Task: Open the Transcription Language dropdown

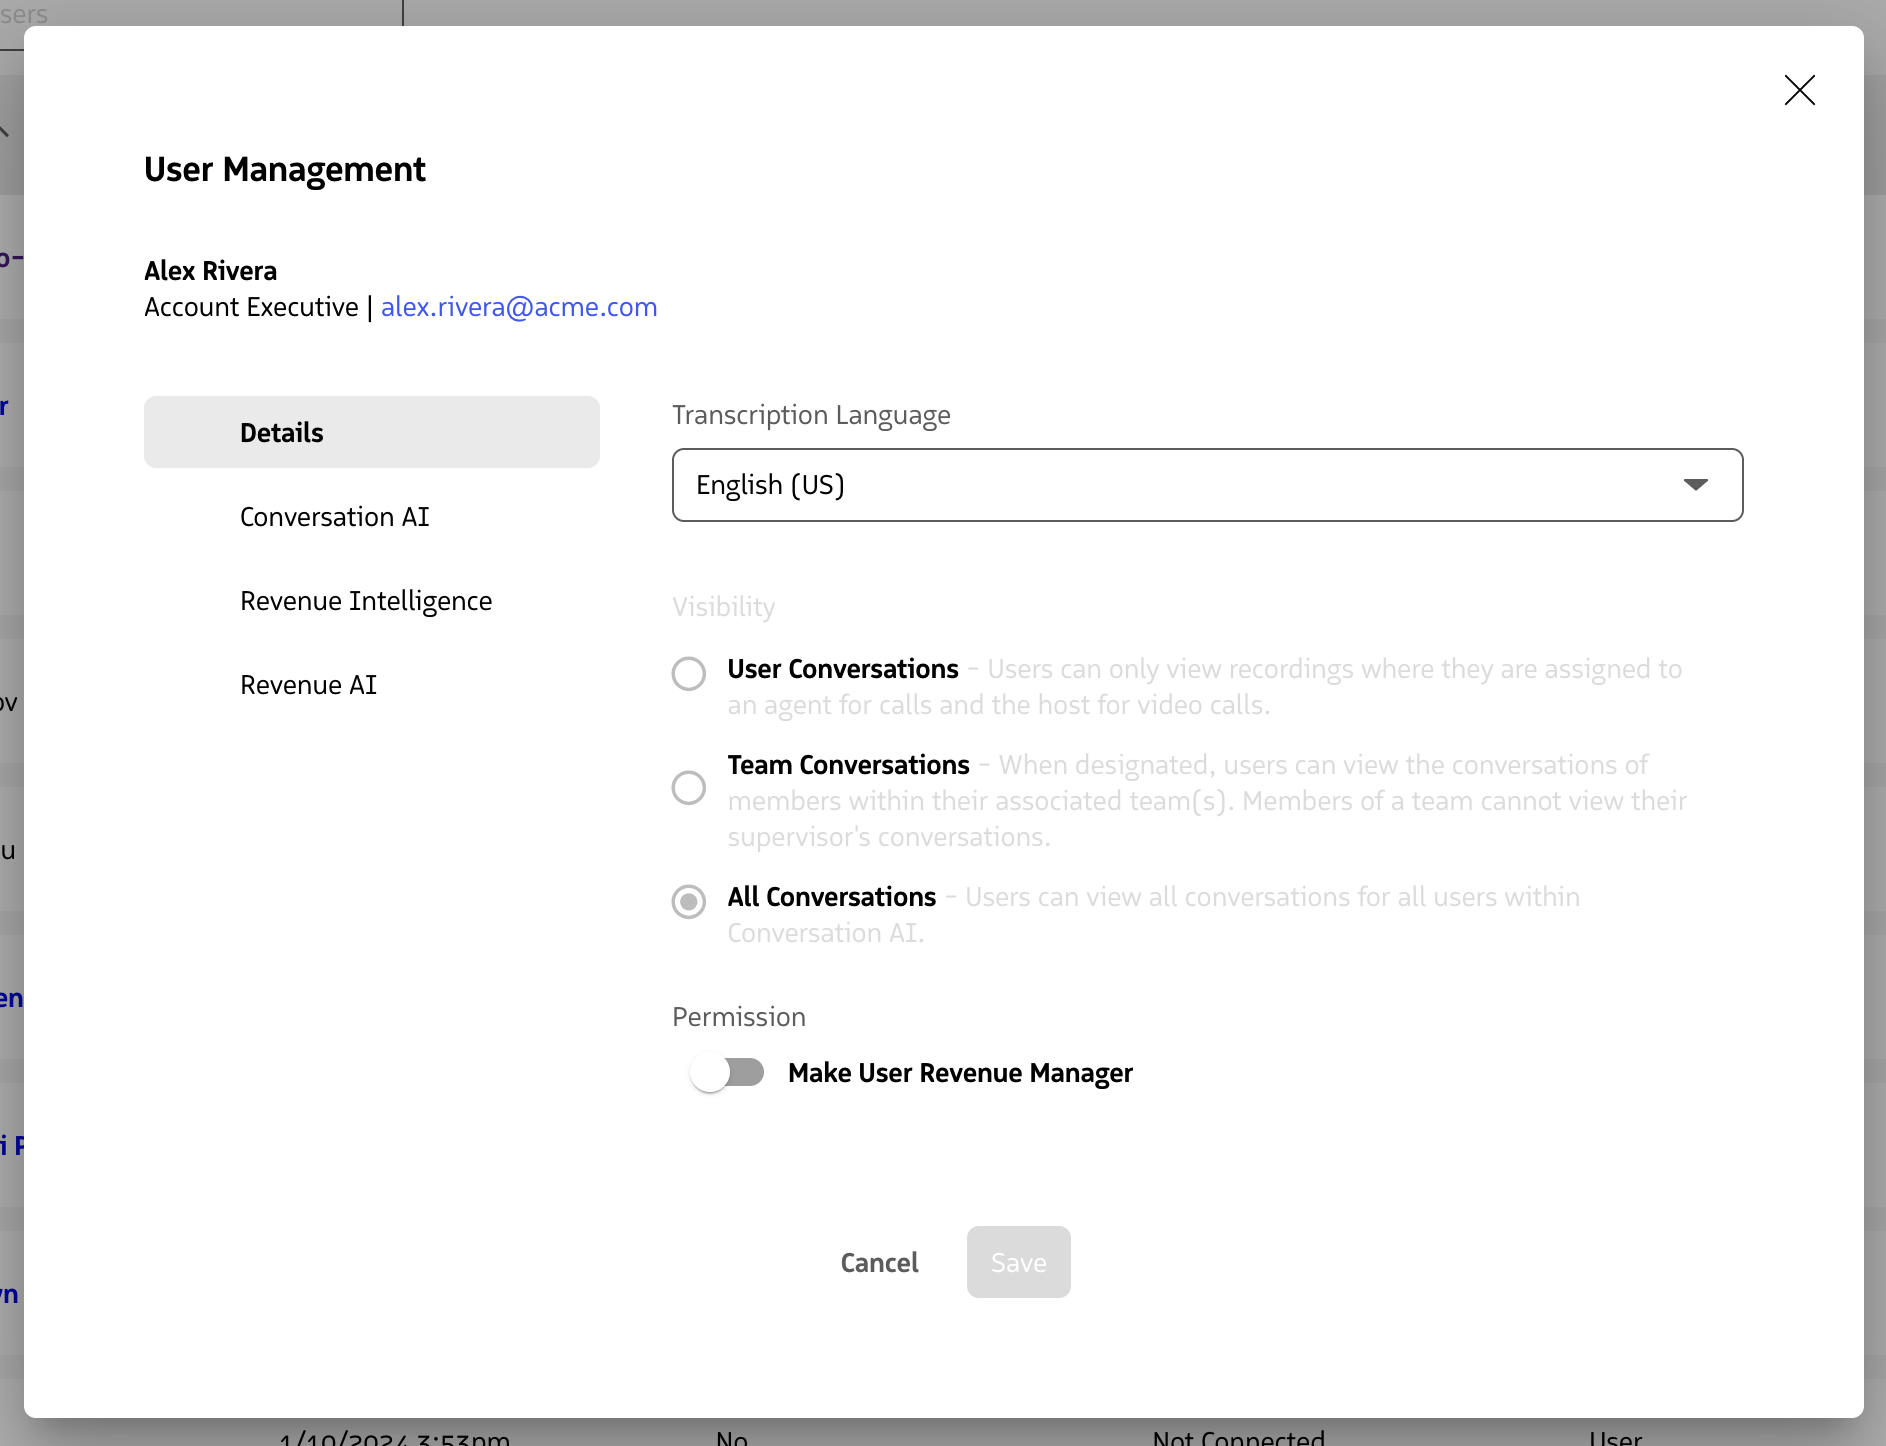Action: [1206, 485]
